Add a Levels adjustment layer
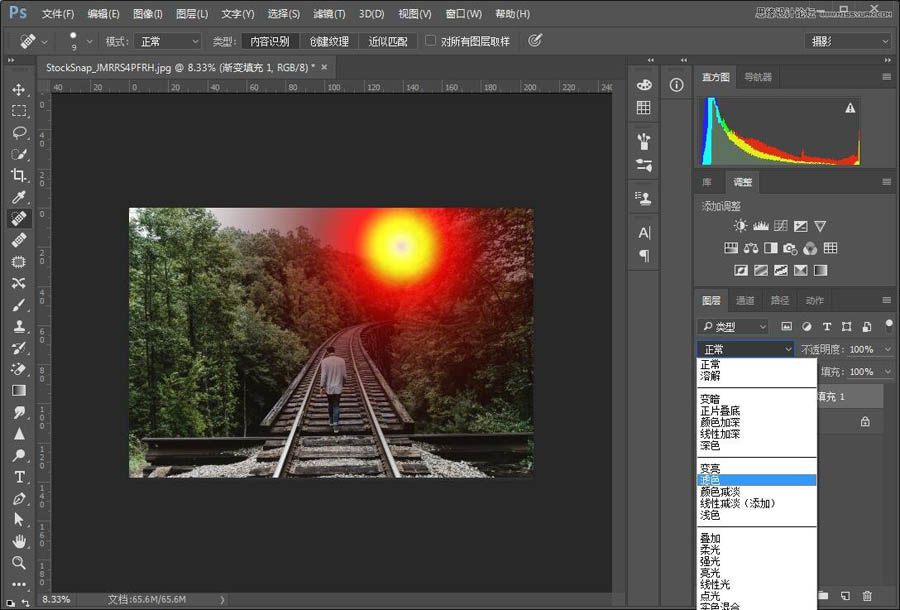The height and width of the screenshot is (610, 900). pos(761,226)
